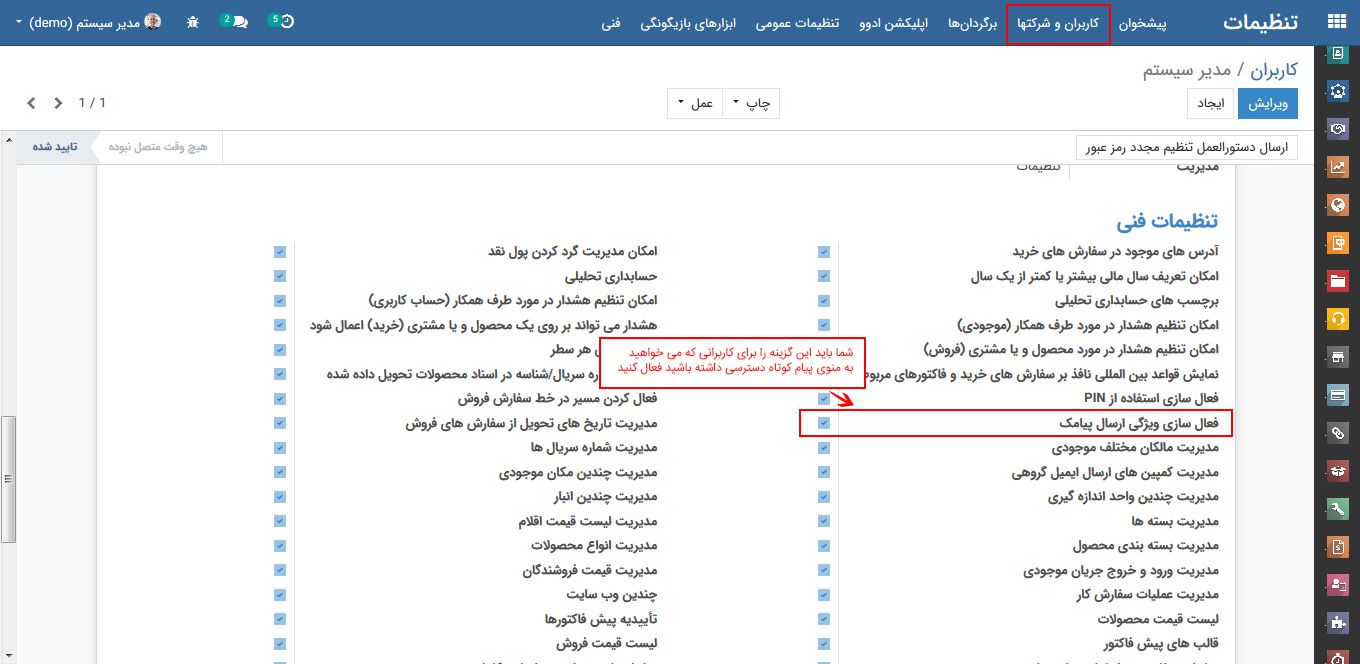Click the ویرایش edit button

point(1268,103)
